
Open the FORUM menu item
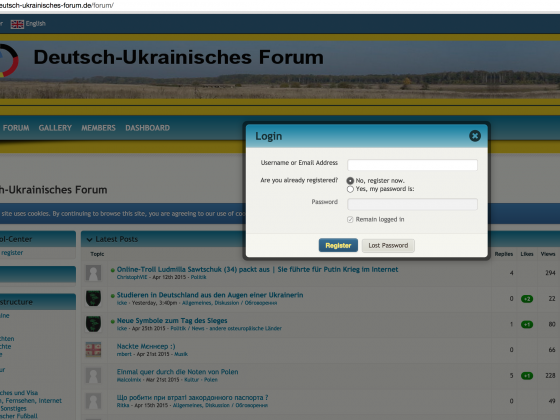(16, 128)
